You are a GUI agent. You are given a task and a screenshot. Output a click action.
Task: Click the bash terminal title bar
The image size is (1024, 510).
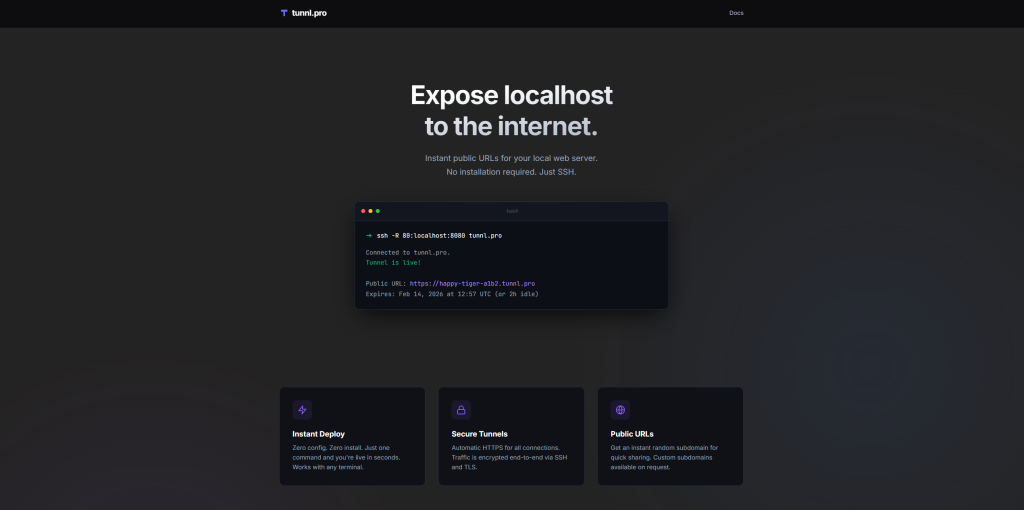512,211
